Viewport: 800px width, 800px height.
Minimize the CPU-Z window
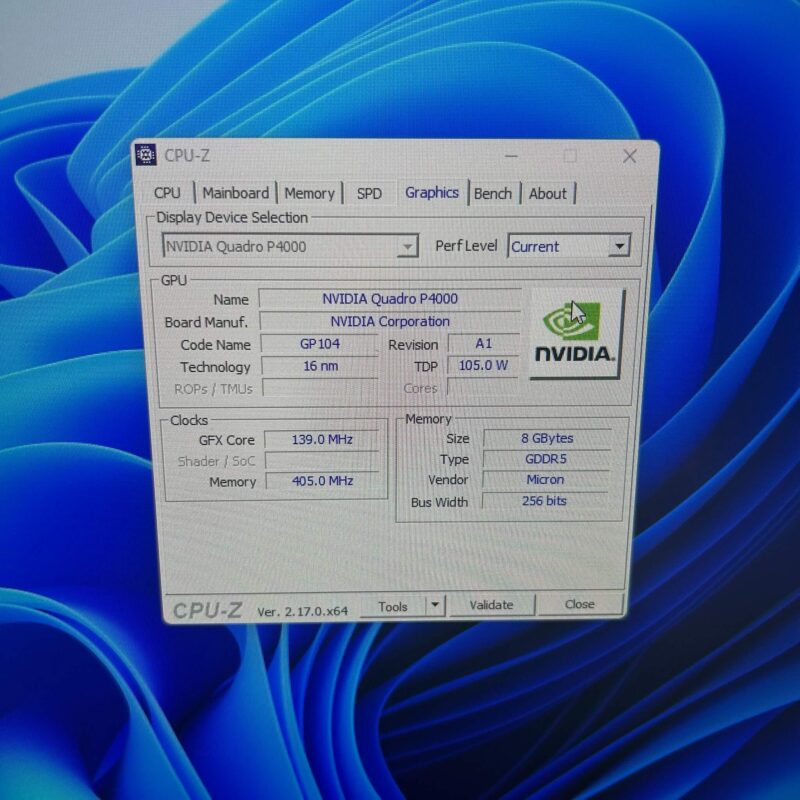tap(511, 156)
